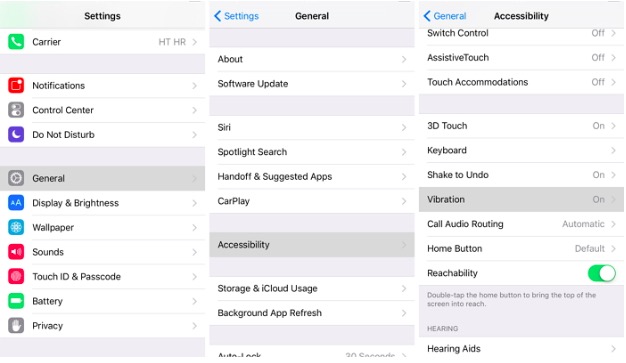Tap the Touch ID fingerprint icon
The image size is (626, 363).
(16, 276)
